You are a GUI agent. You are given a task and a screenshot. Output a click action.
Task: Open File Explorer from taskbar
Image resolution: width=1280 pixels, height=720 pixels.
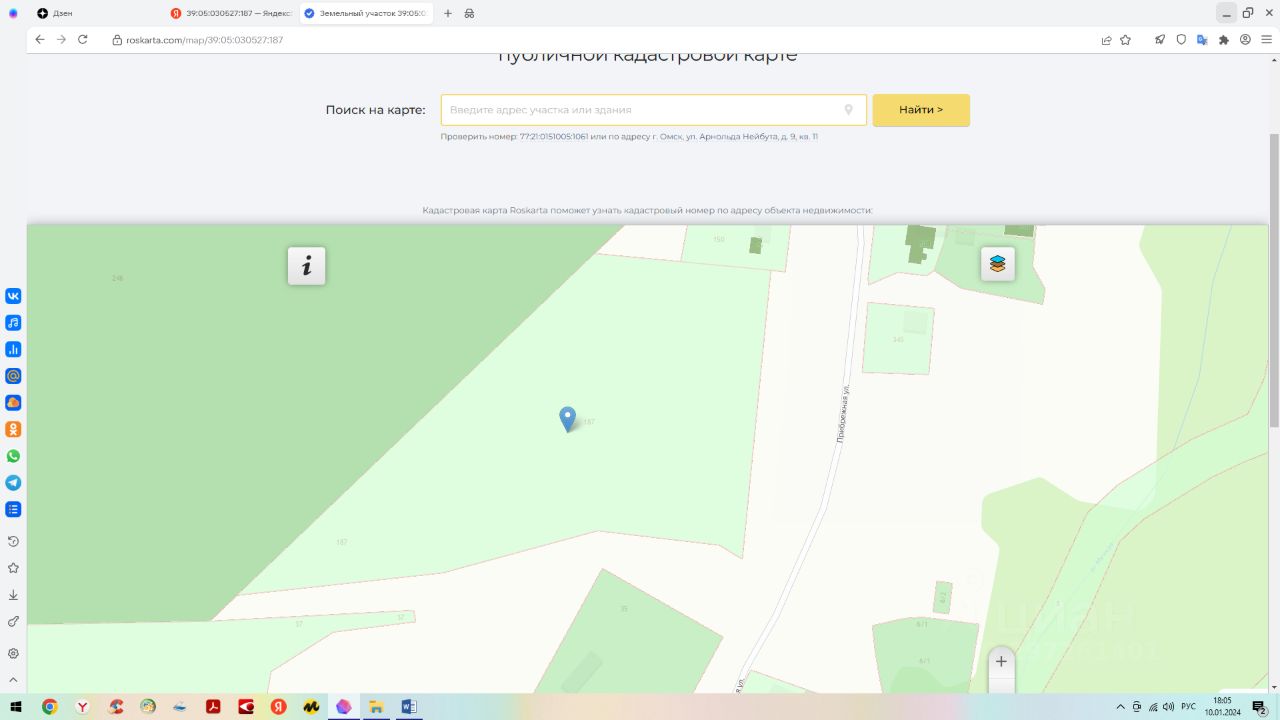tap(376, 707)
